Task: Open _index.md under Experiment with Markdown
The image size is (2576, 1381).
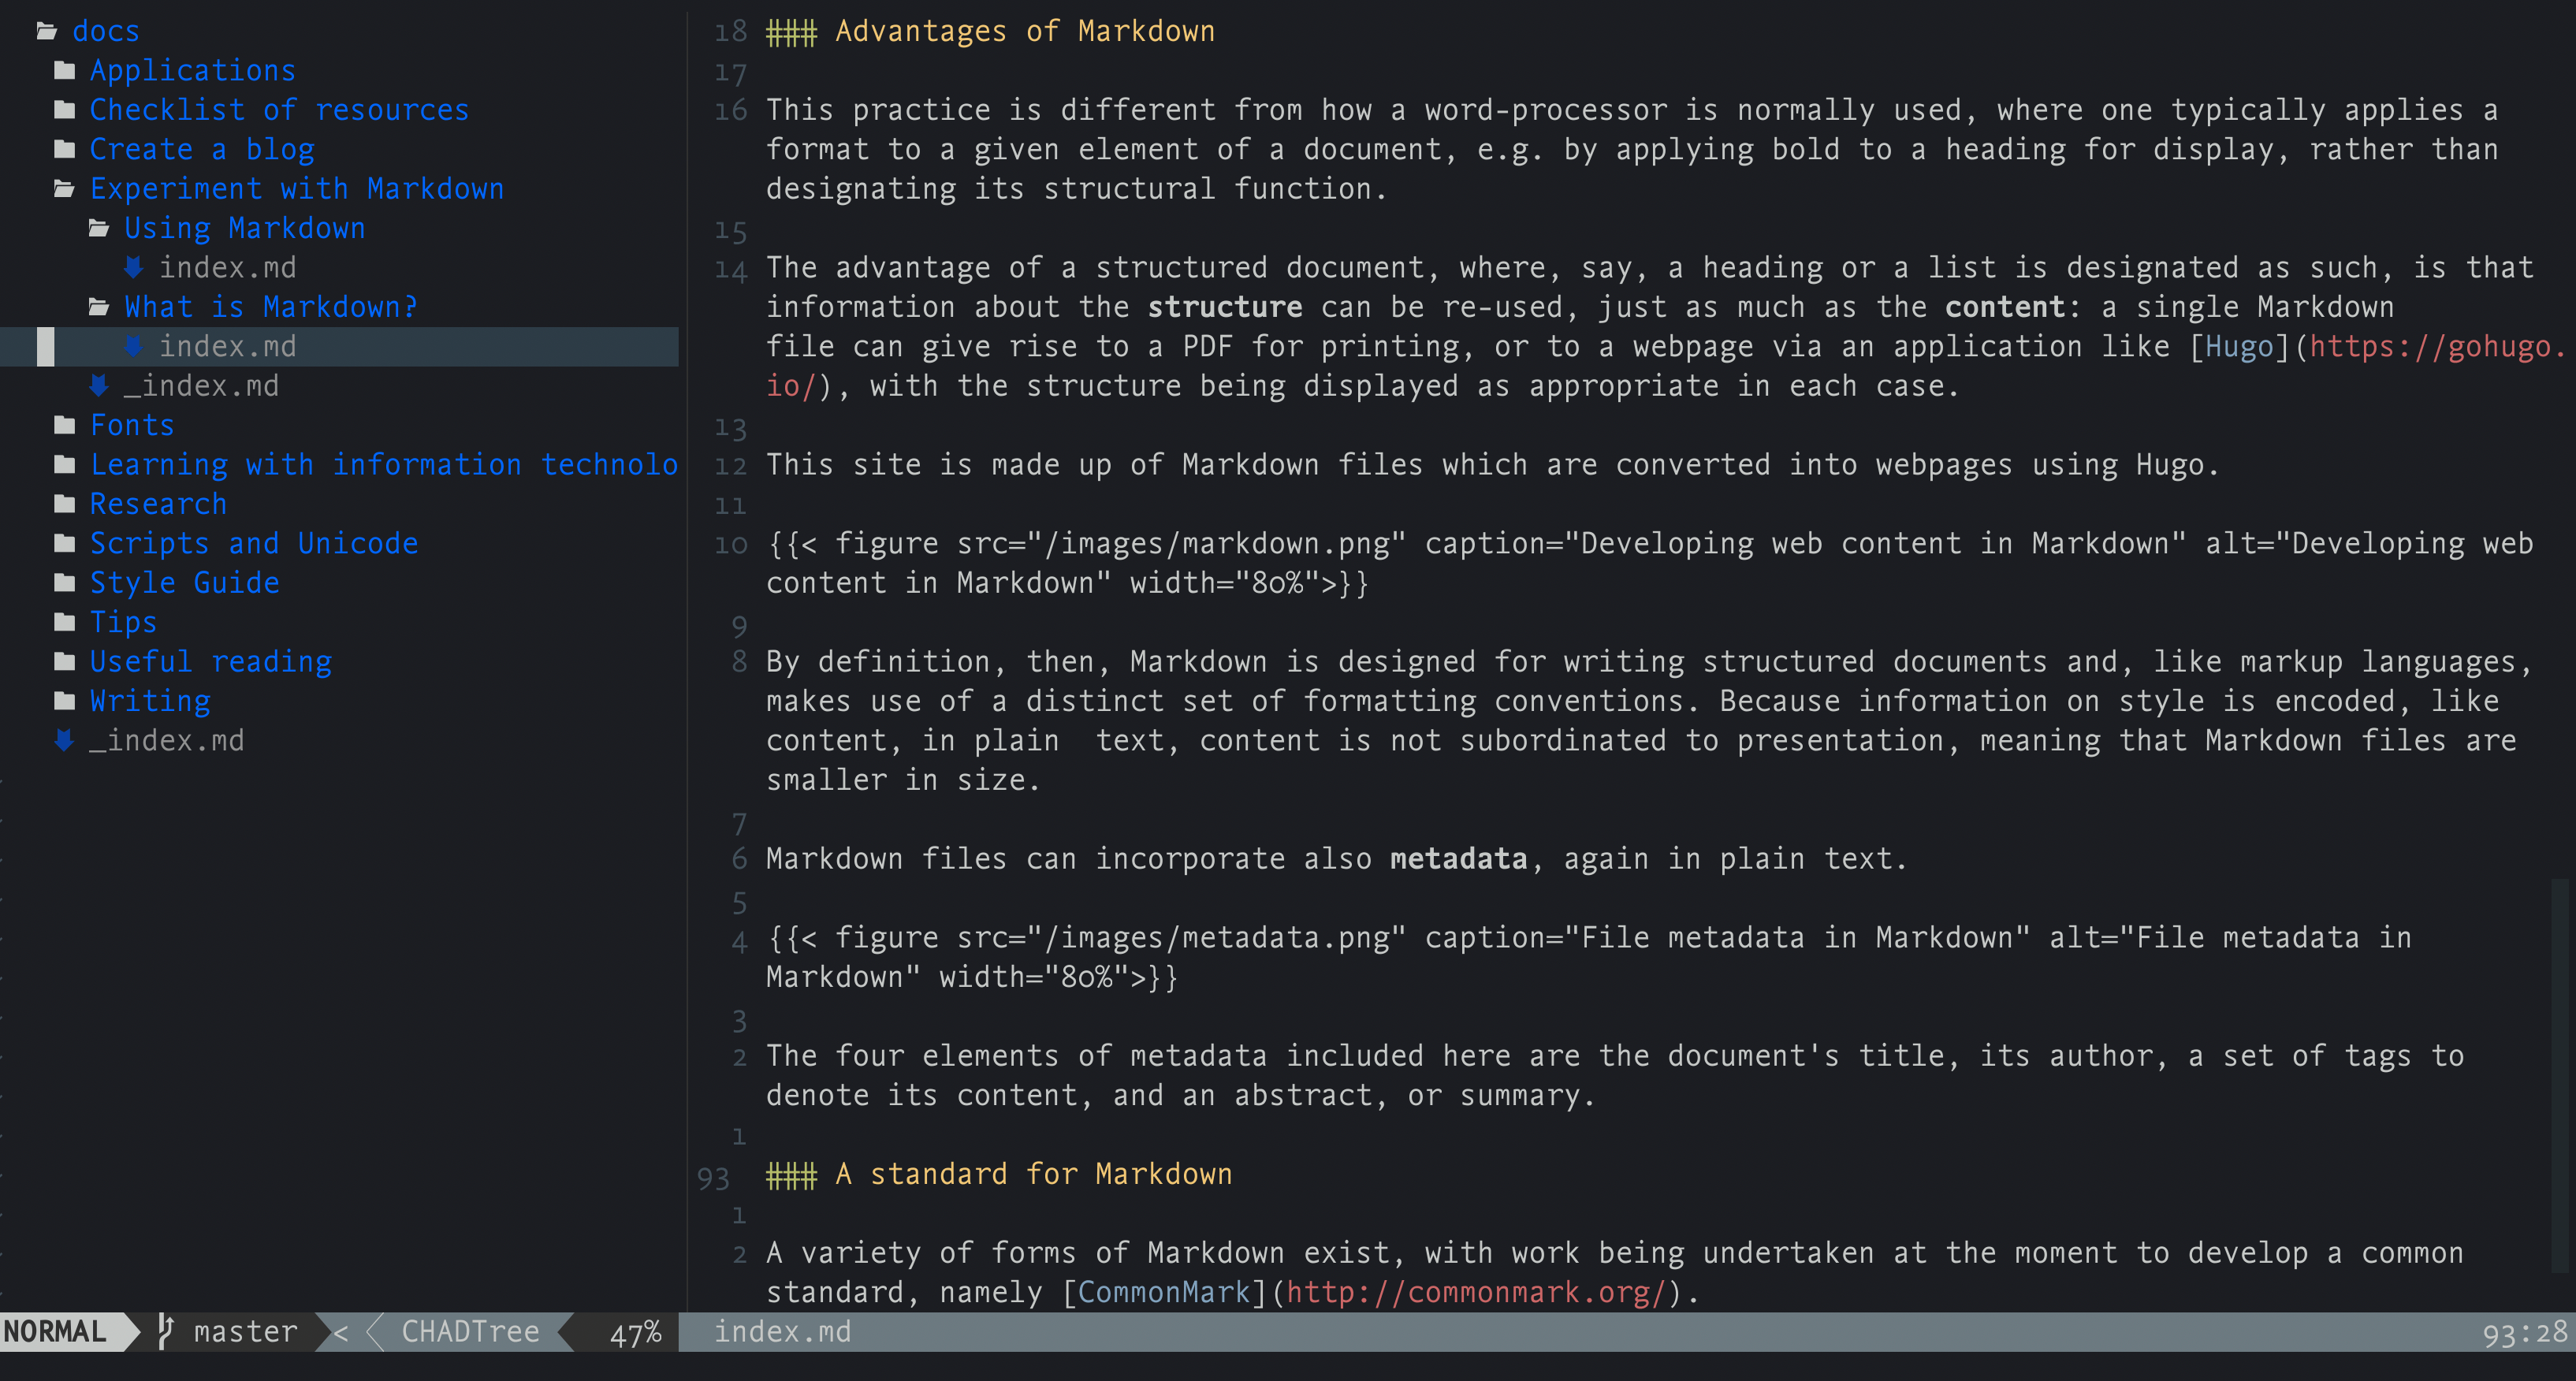Action: 201,386
